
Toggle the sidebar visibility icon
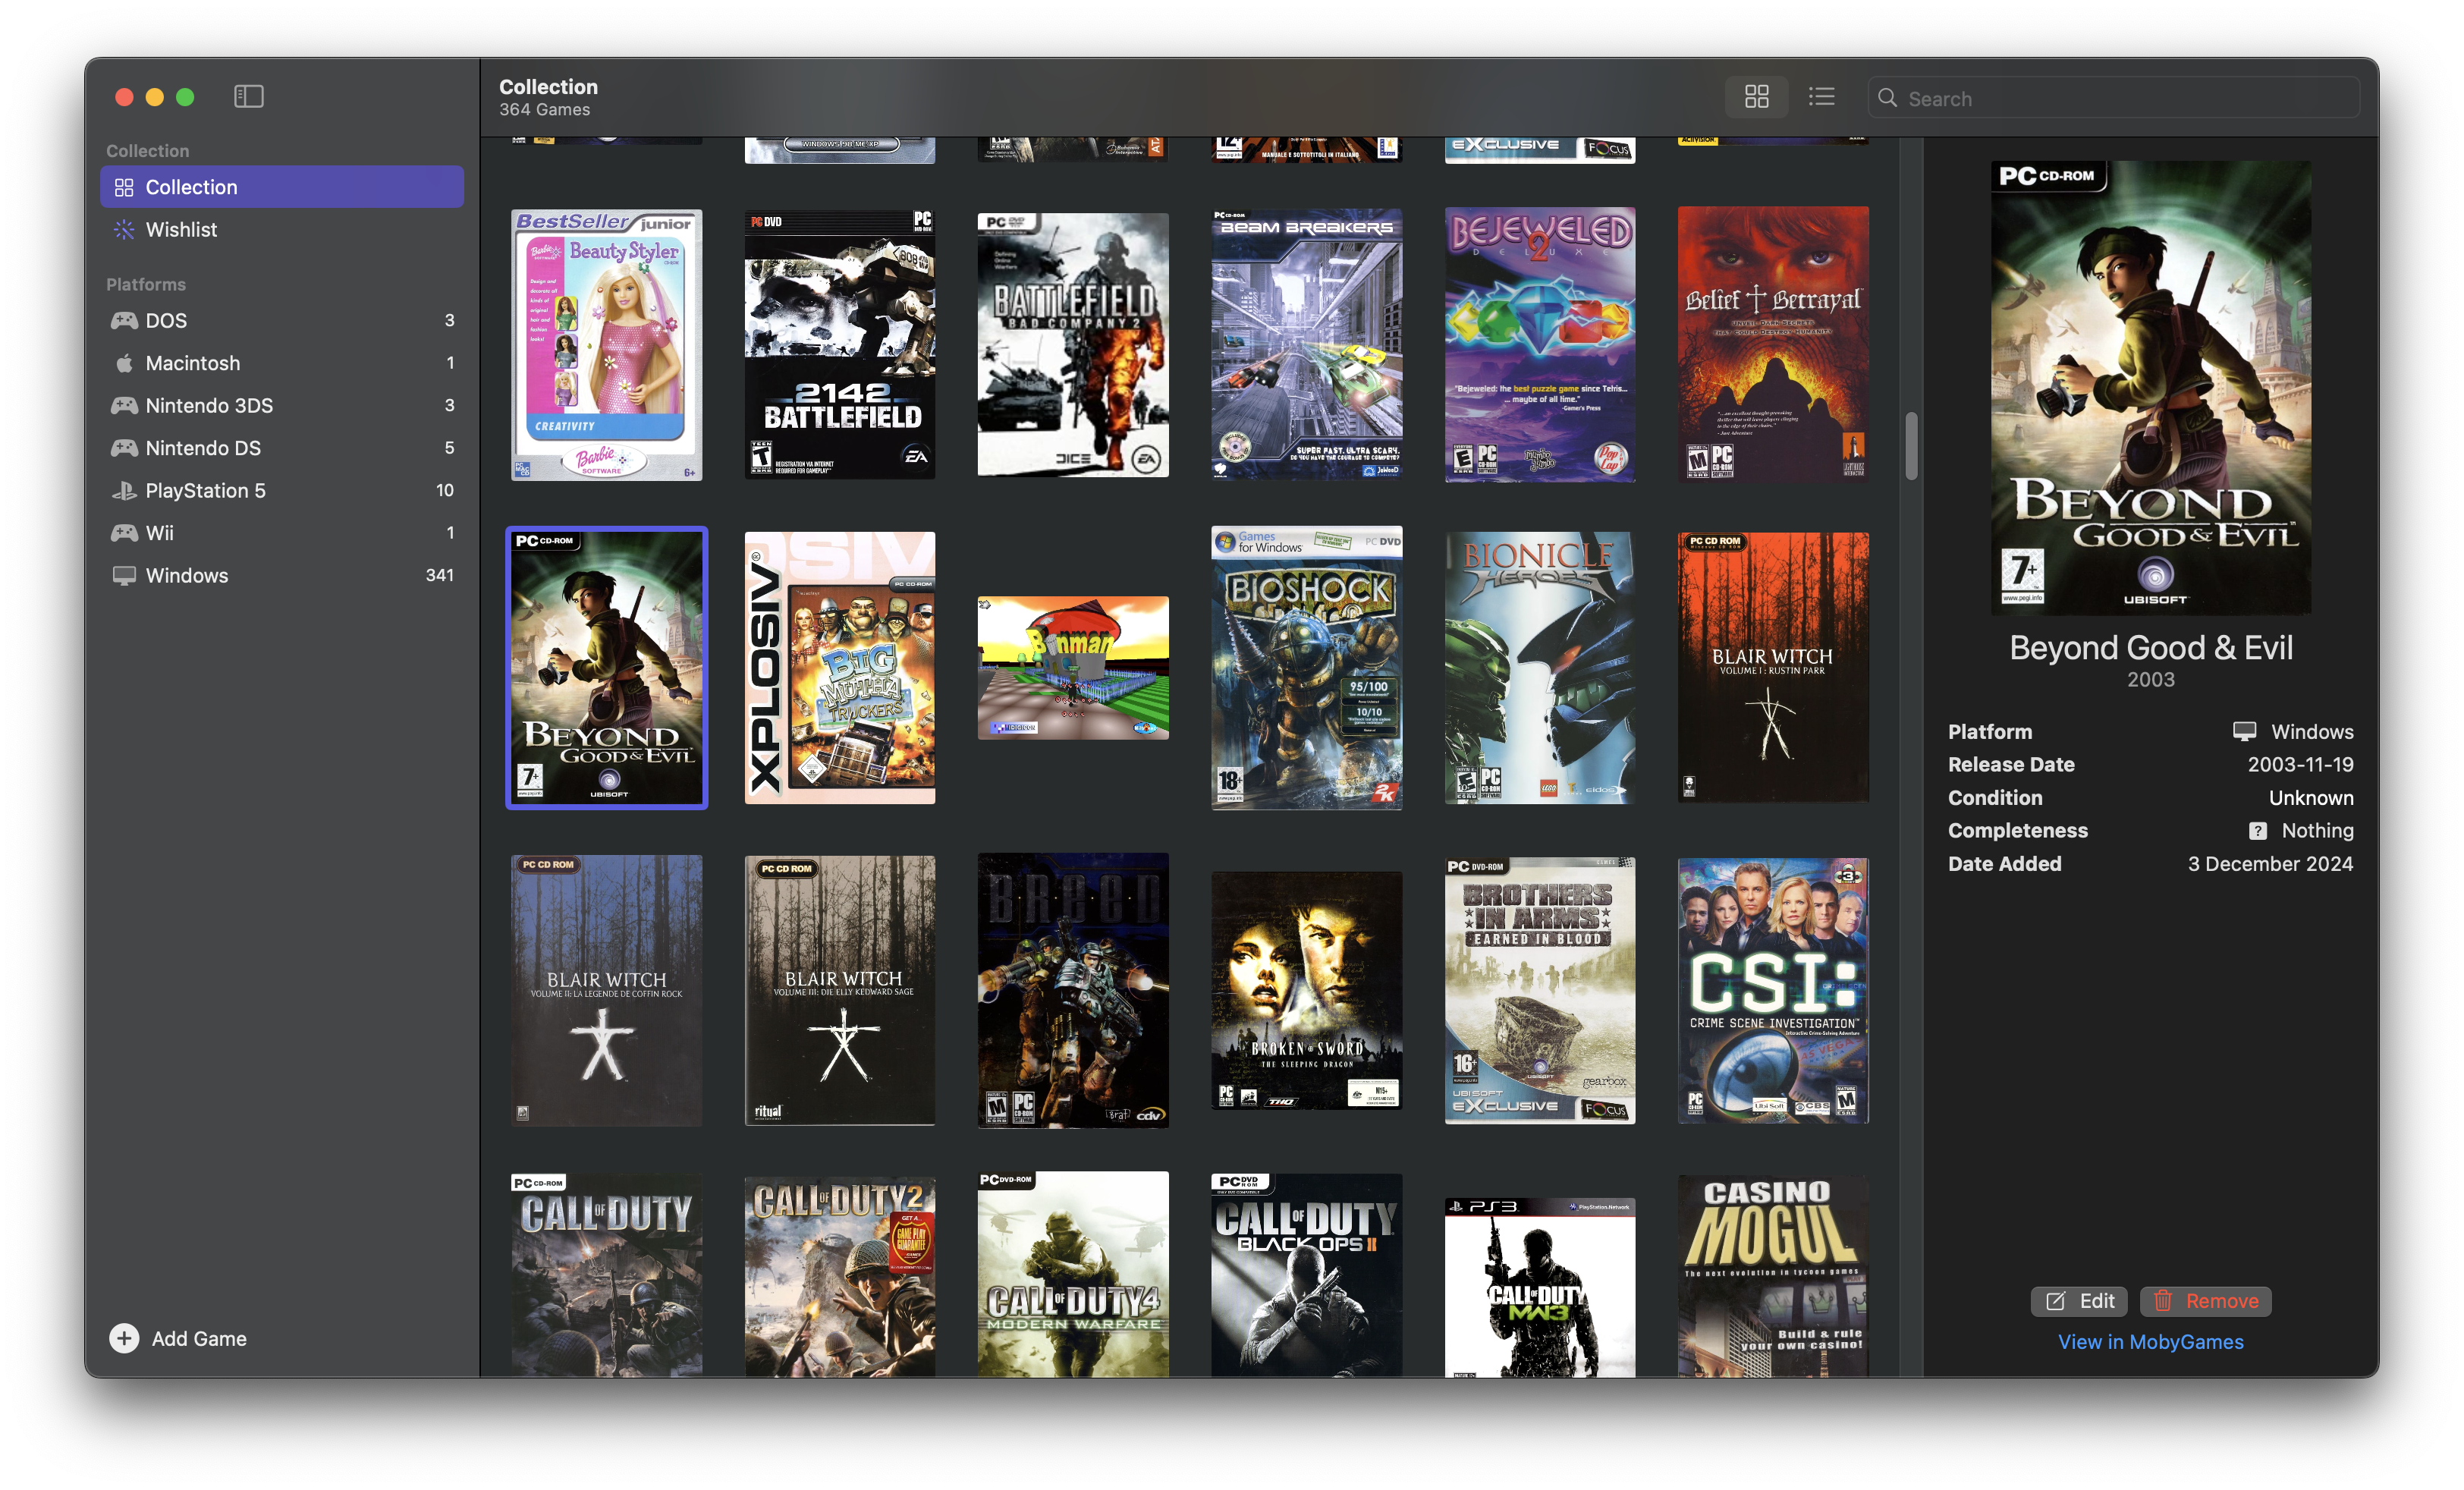point(248,96)
